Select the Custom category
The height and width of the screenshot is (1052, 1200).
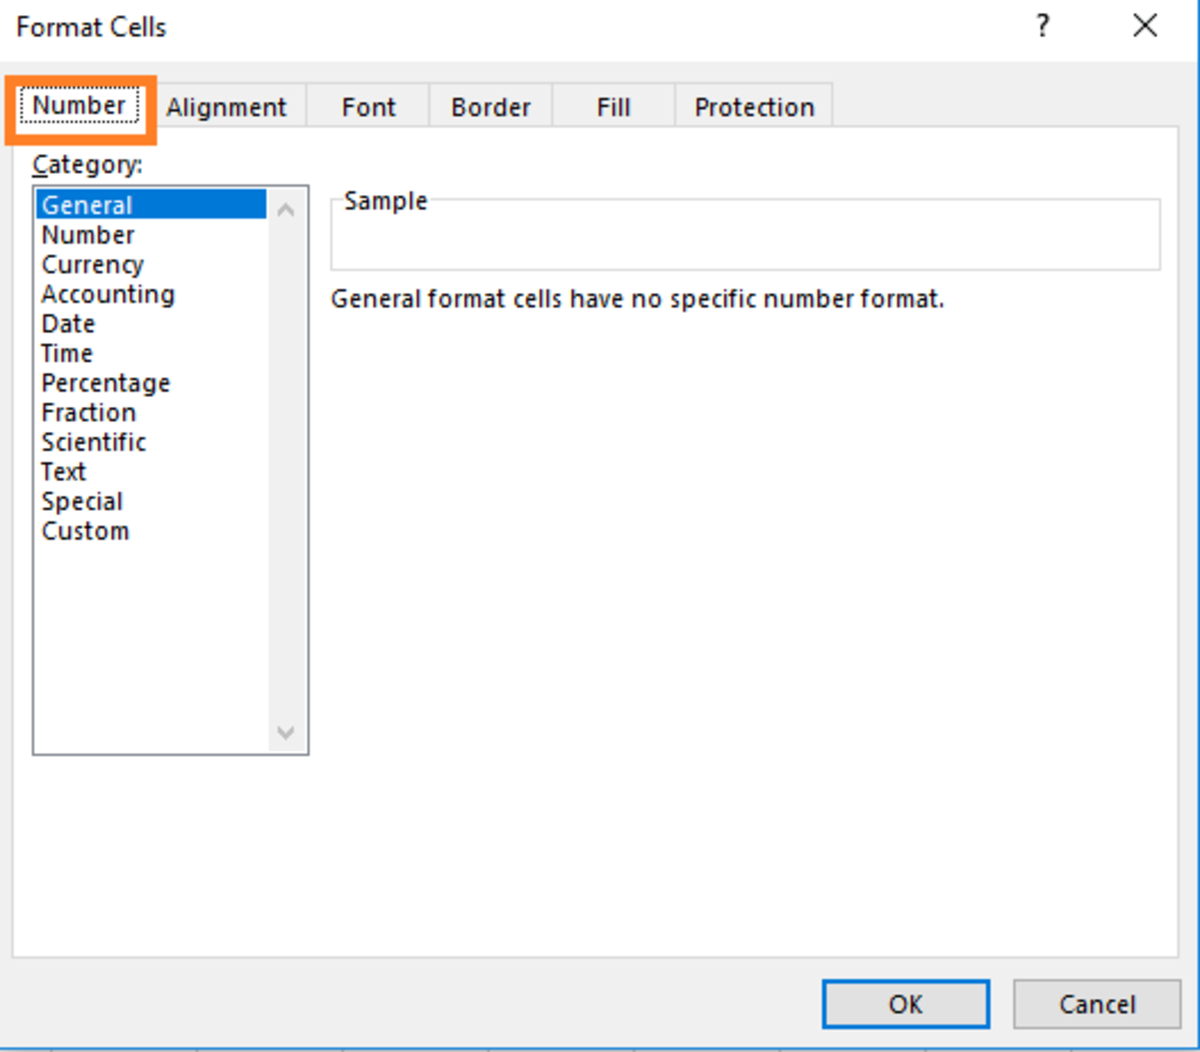tap(85, 530)
